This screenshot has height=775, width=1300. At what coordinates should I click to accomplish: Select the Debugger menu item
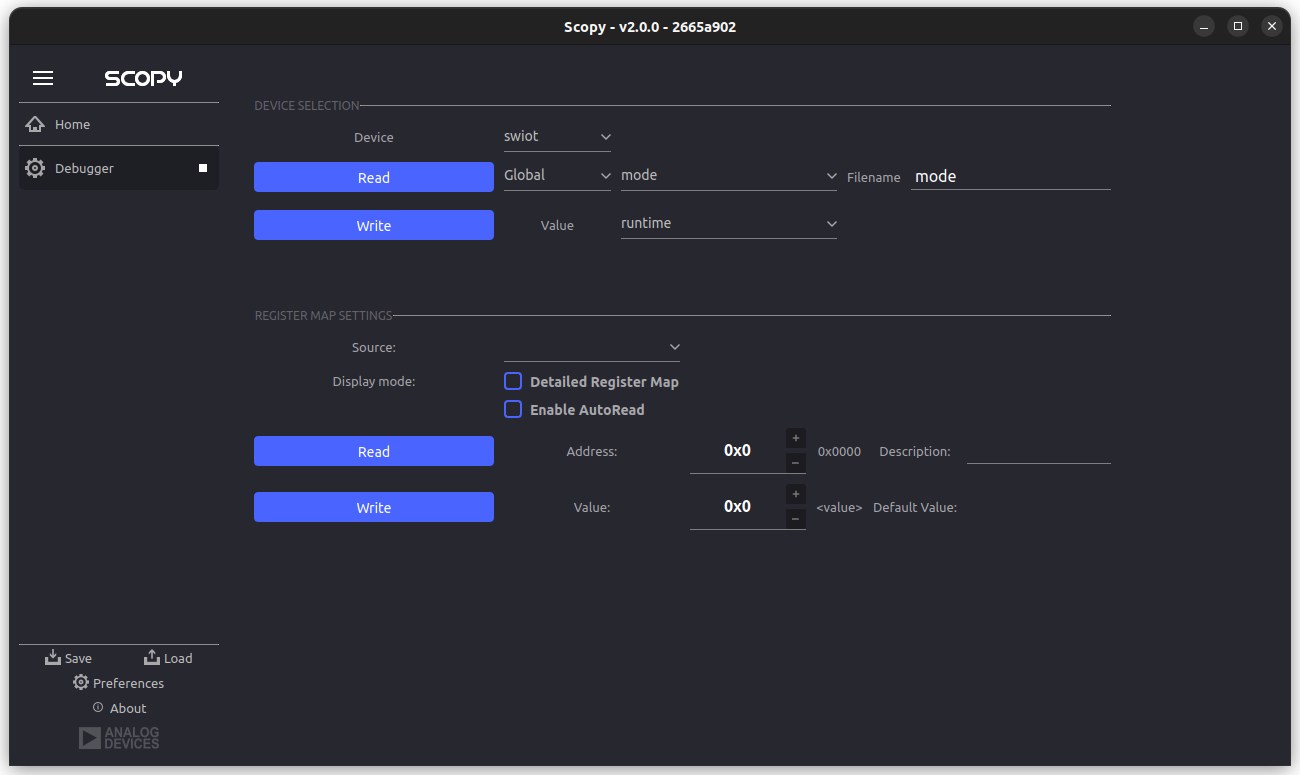click(119, 168)
